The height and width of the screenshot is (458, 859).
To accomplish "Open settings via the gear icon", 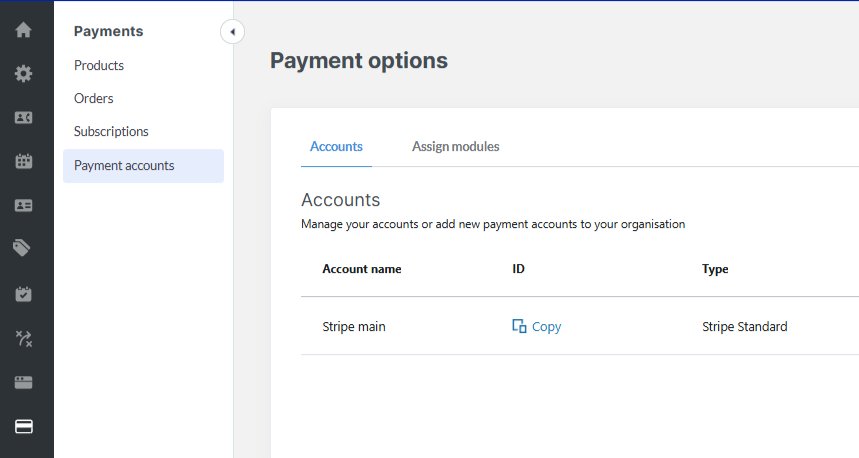I will pos(23,74).
